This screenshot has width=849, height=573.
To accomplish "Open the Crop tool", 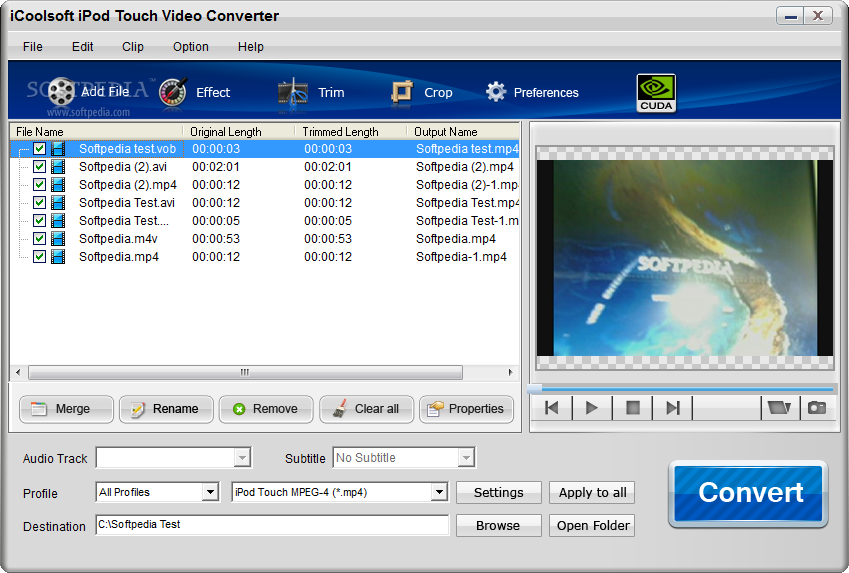I will (x=422, y=93).
